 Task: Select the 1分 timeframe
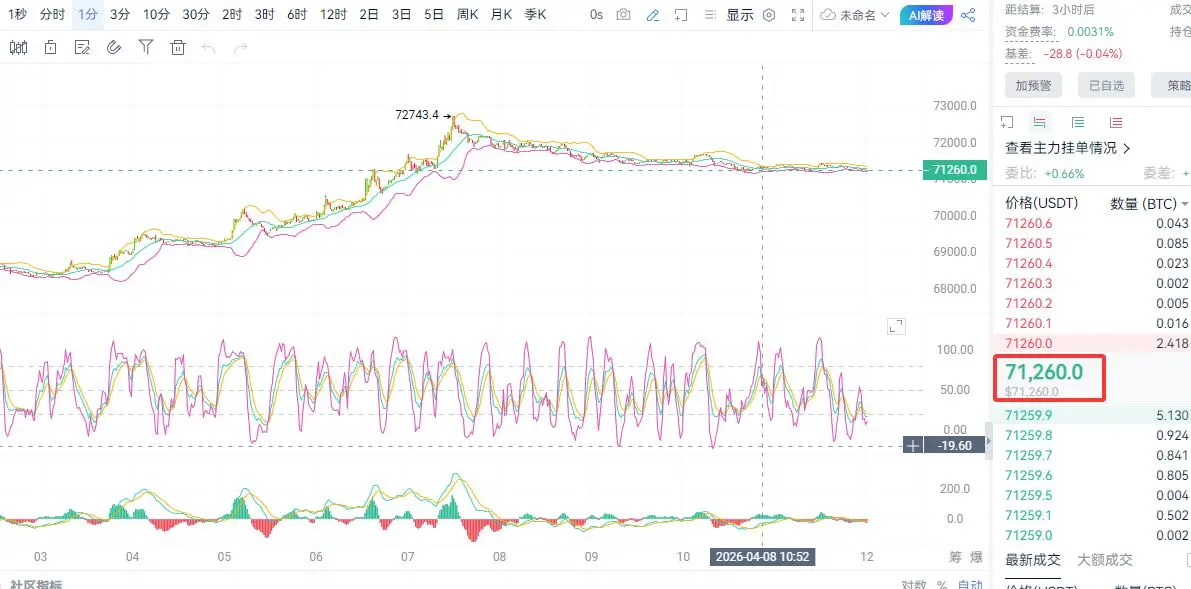pyautogui.click(x=88, y=14)
